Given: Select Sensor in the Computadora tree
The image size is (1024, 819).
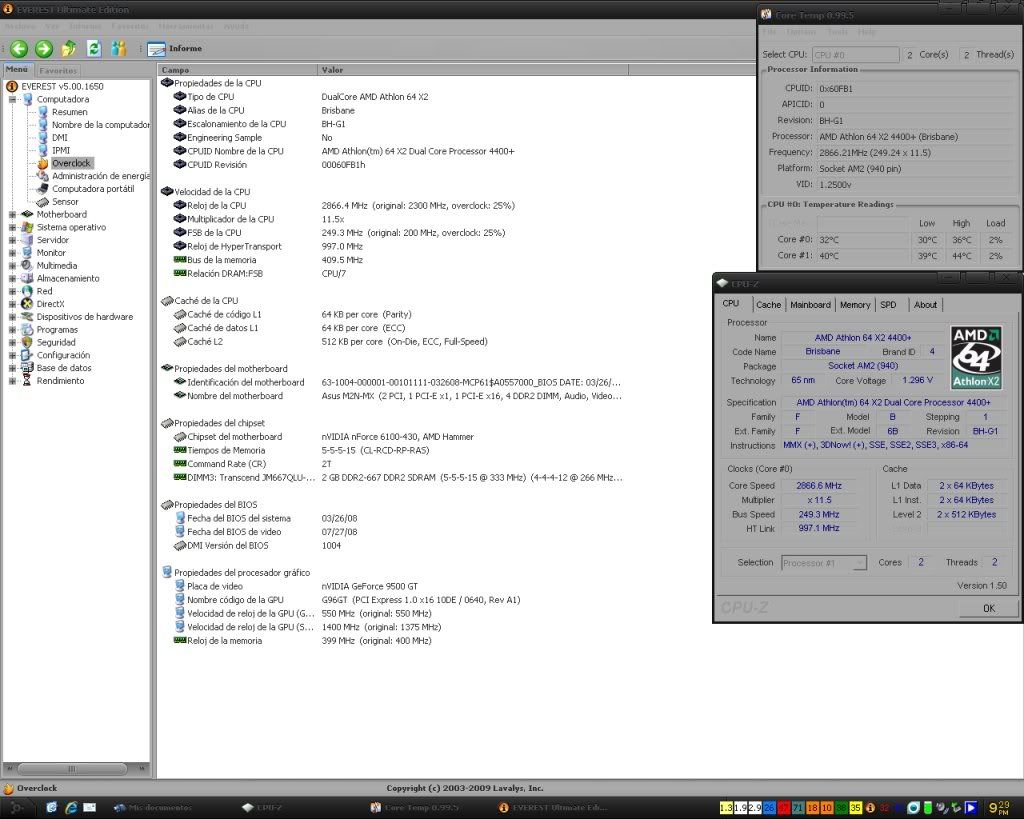Looking at the screenshot, I should [x=65, y=201].
